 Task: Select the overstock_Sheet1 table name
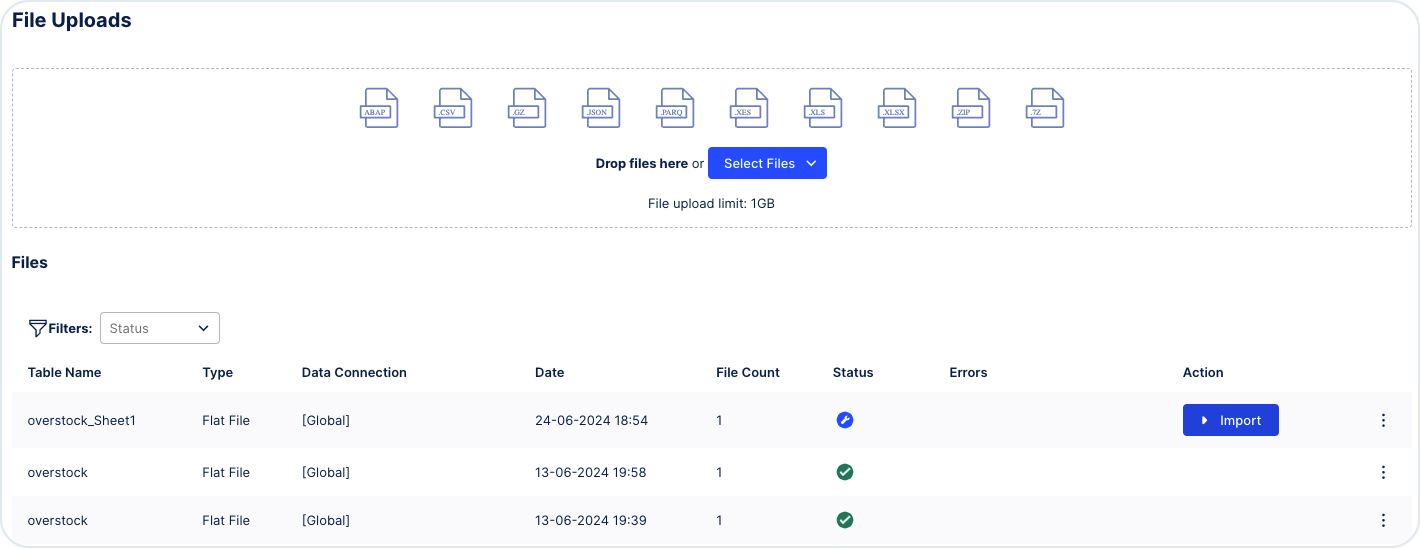(x=82, y=421)
